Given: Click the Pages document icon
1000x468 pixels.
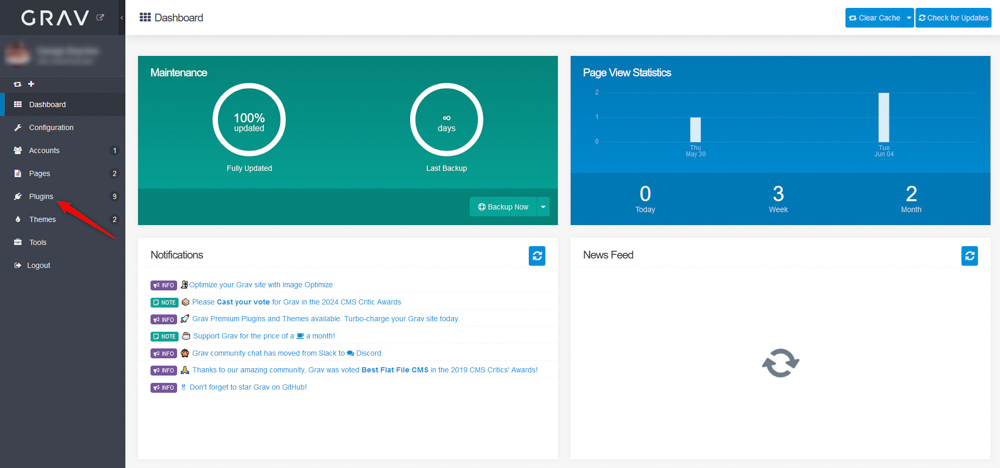Looking at the screenshot, I should [17, 173].
